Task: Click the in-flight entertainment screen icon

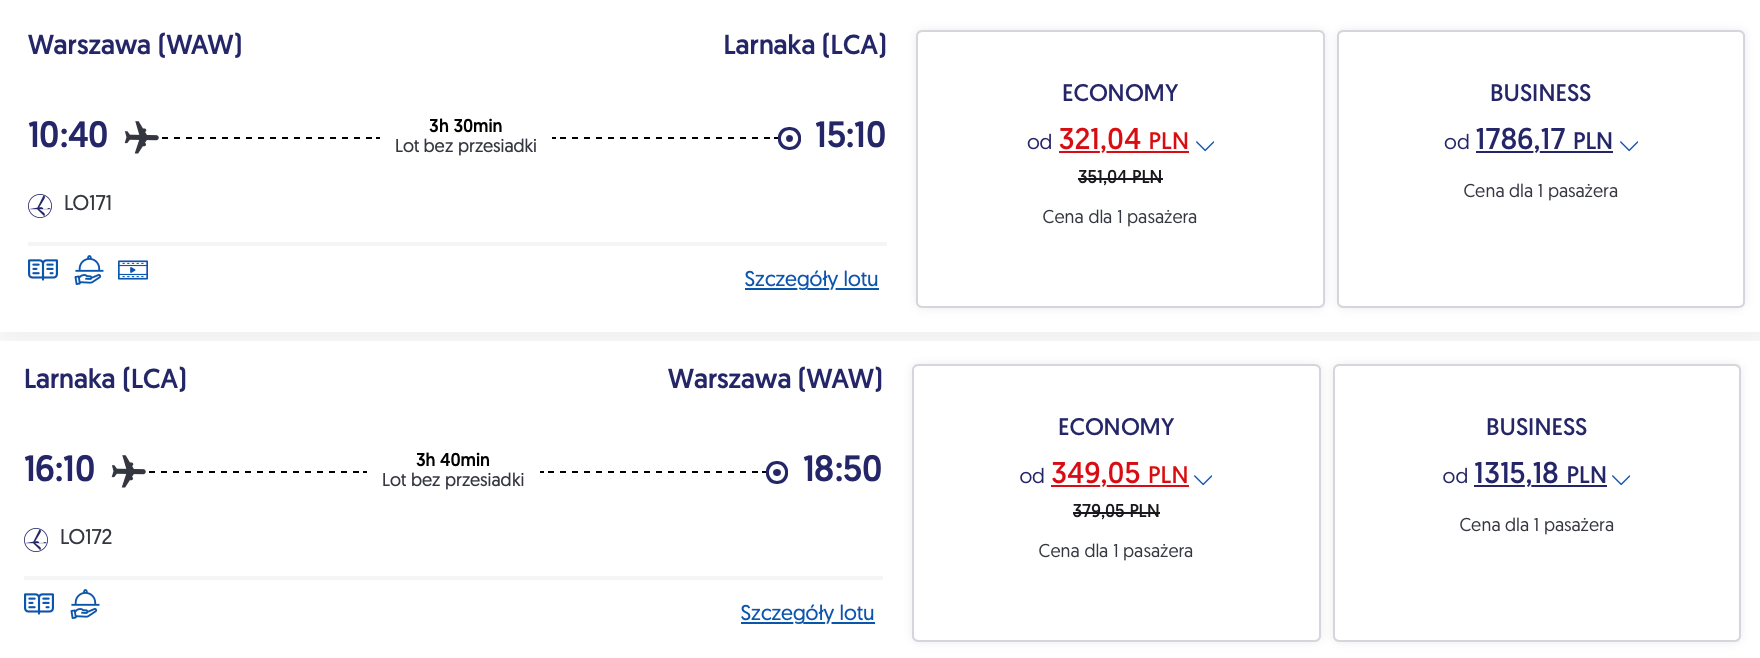Action: (133, 270)
